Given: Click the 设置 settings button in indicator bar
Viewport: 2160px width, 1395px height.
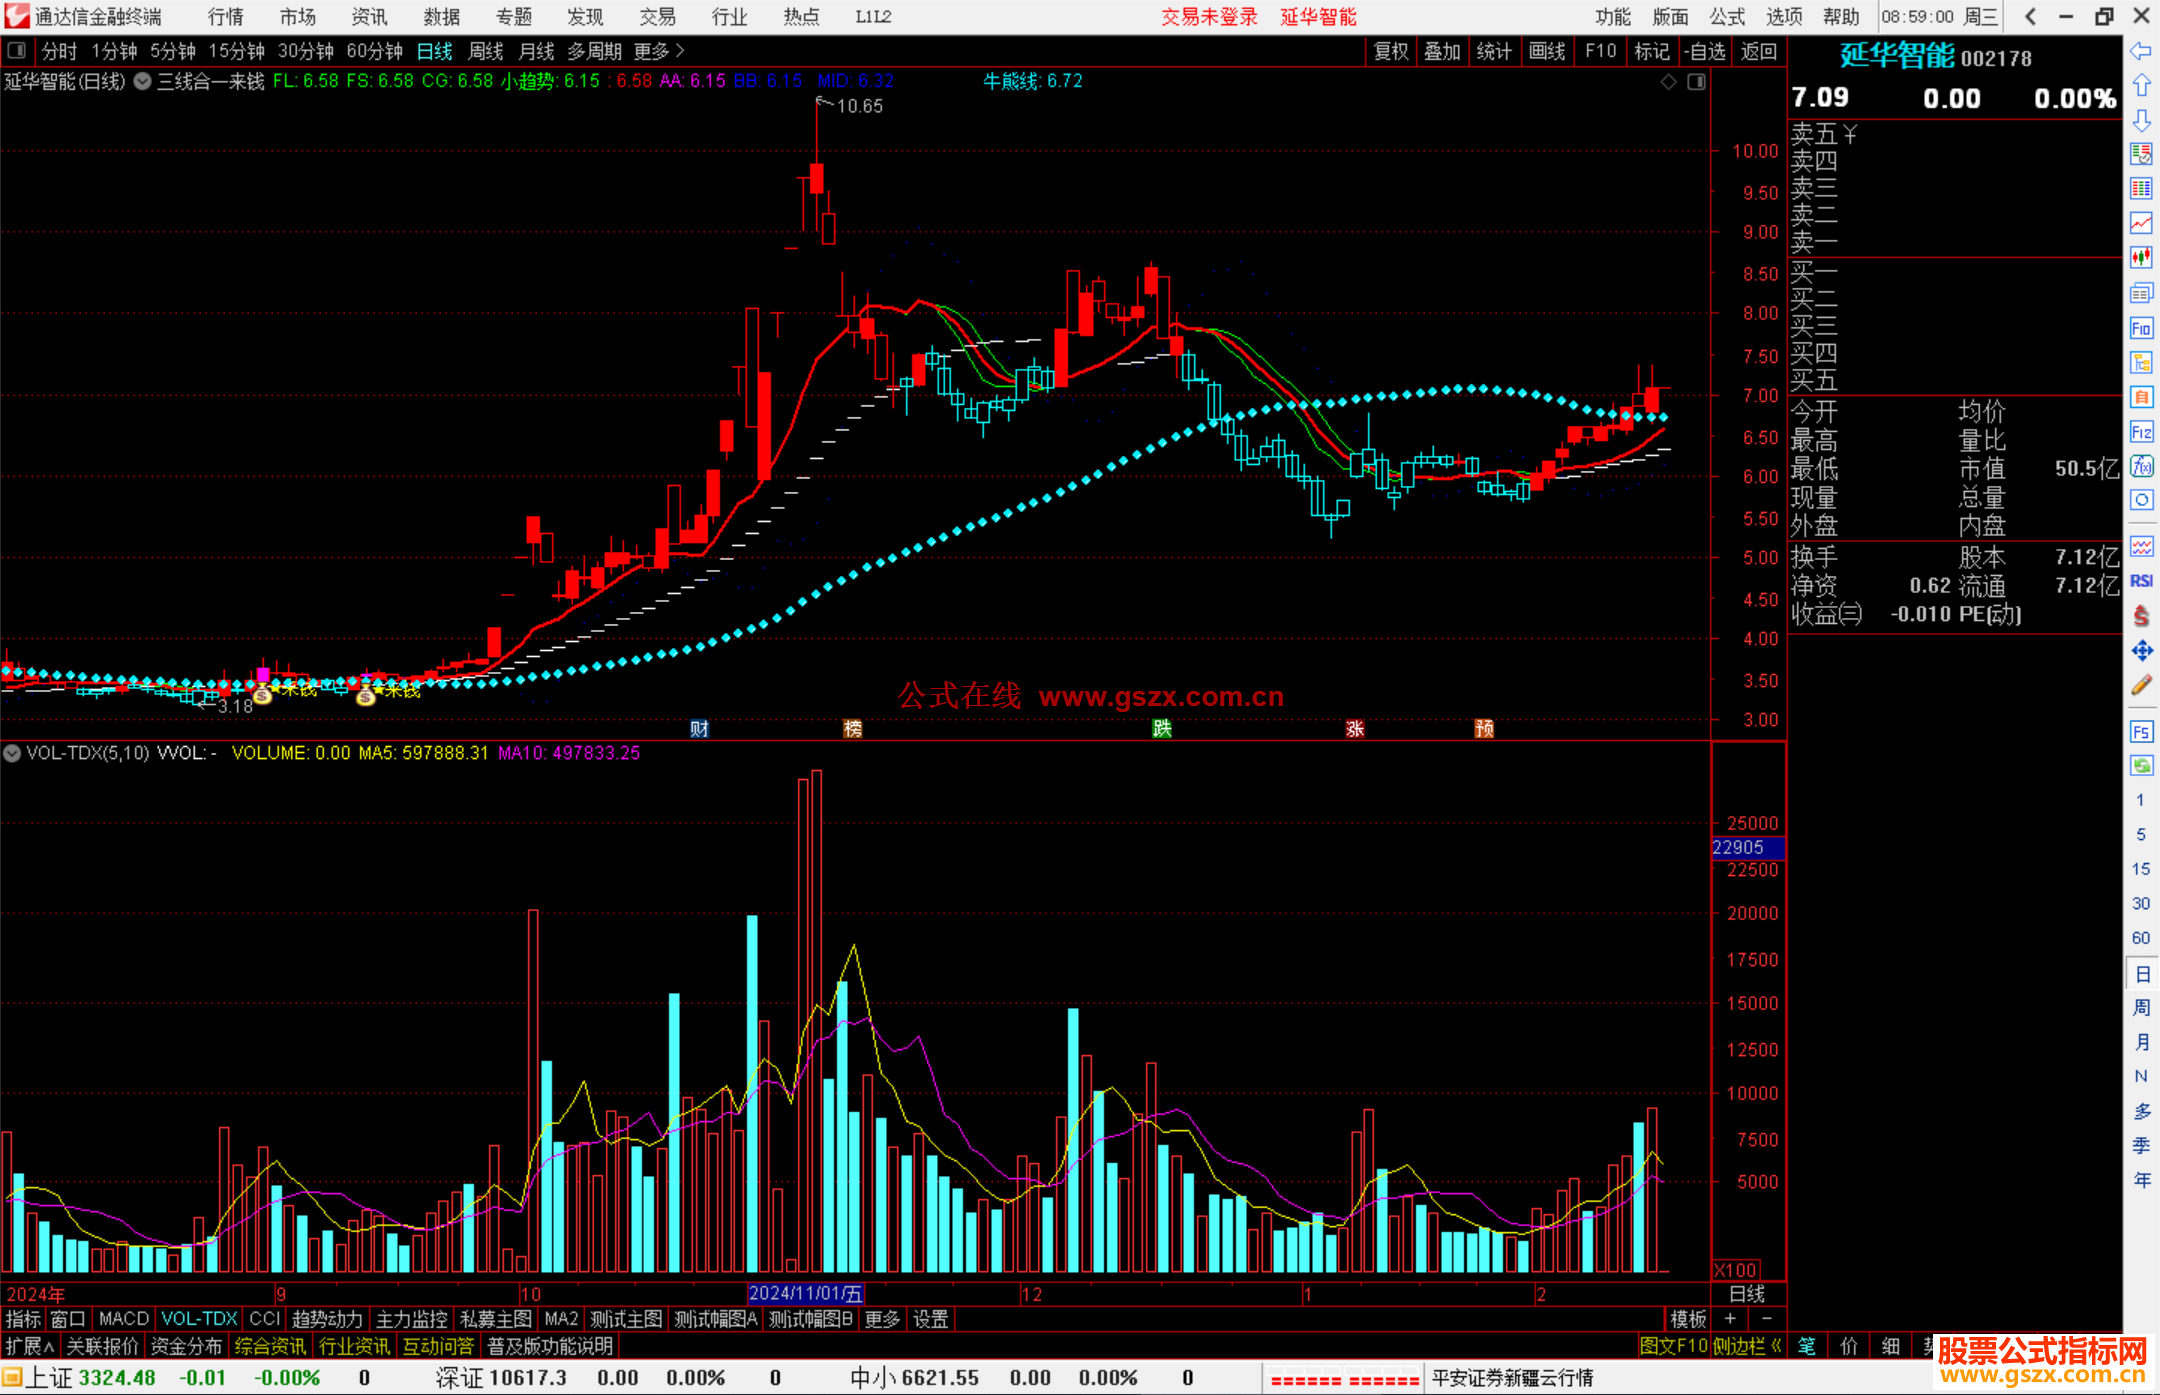Looking at the screenshot, I should [931, 1319].
